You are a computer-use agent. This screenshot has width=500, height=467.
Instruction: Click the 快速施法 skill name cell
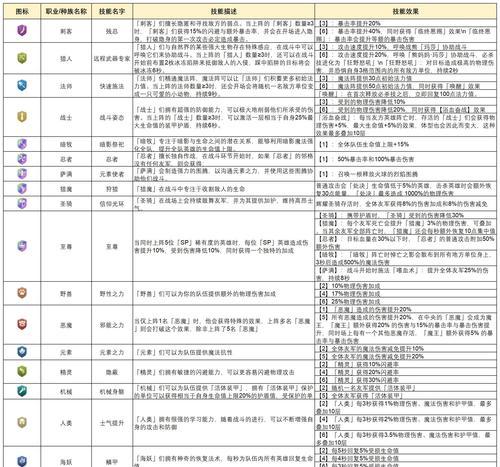[x=112, y=86]
